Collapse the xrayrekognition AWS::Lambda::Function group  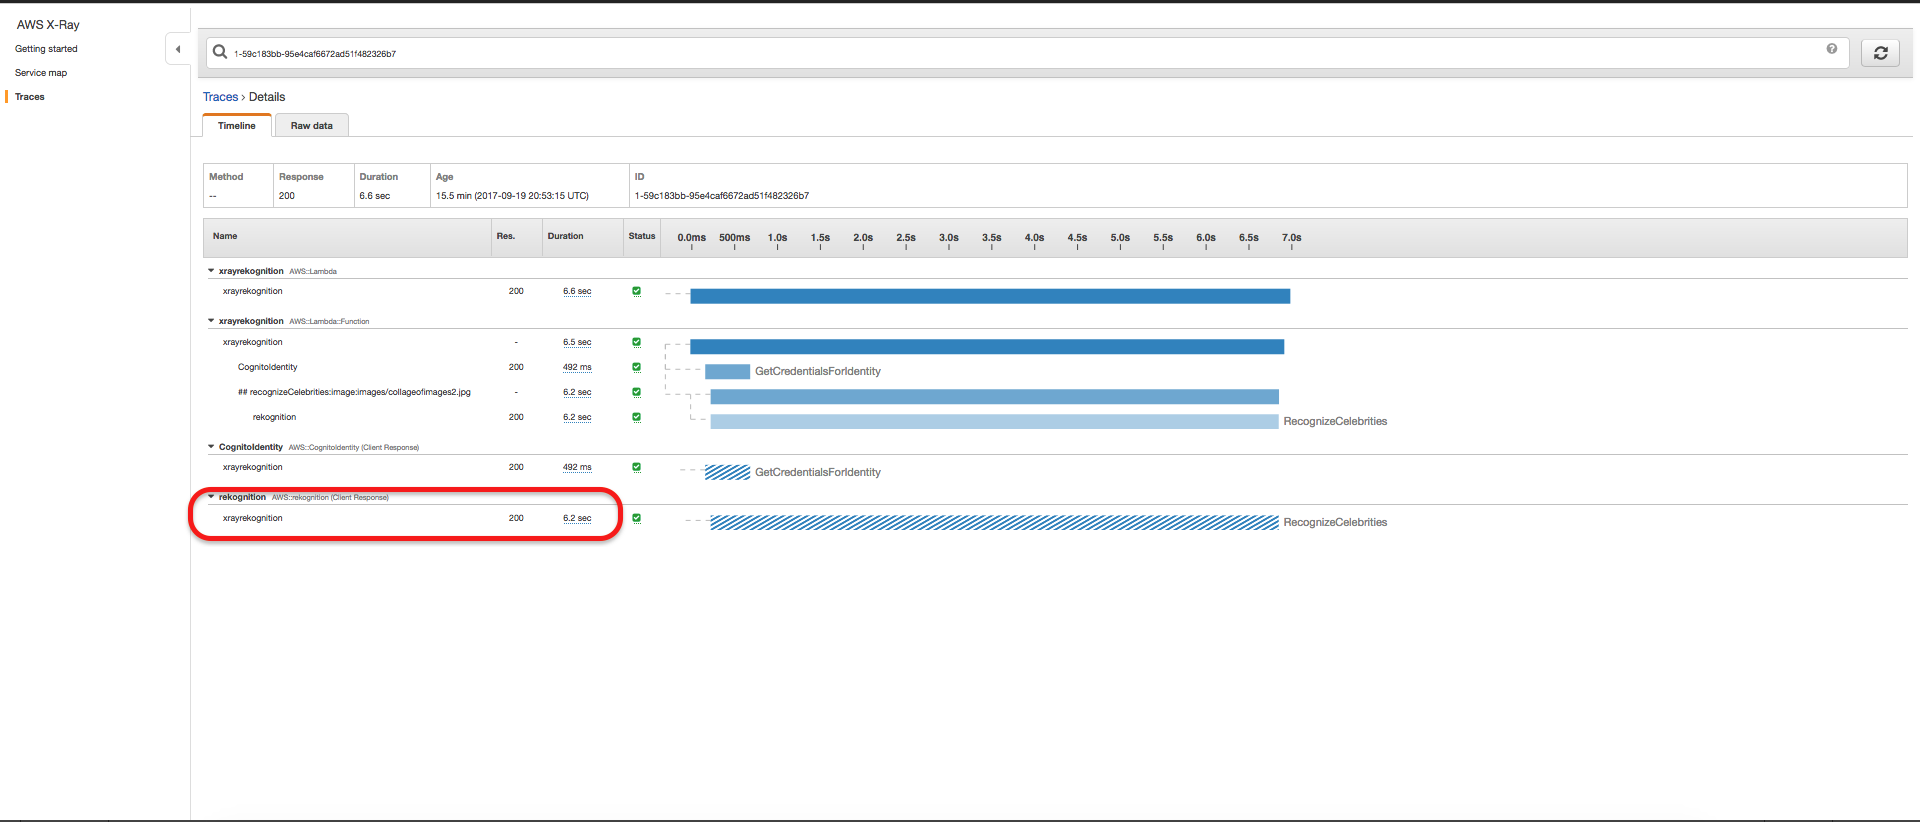[x=211, y=321]
